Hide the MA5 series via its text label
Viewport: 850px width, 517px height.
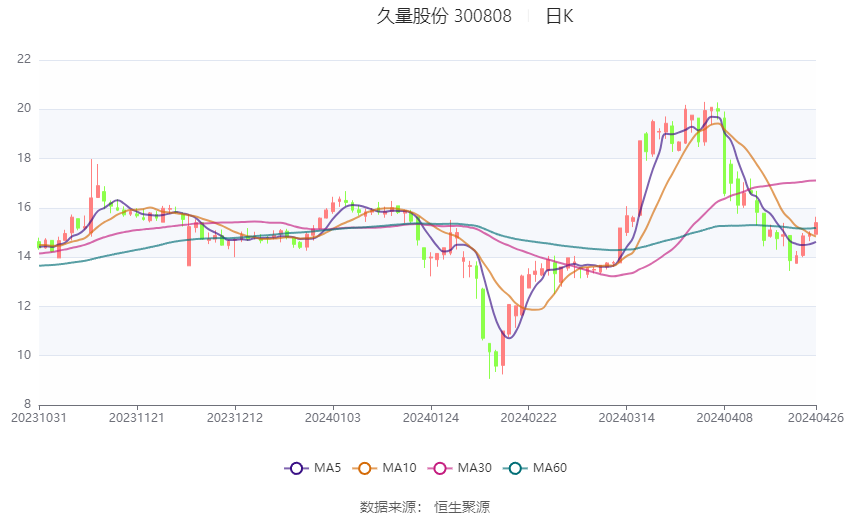pyautogui.click(x=327, y=468)
